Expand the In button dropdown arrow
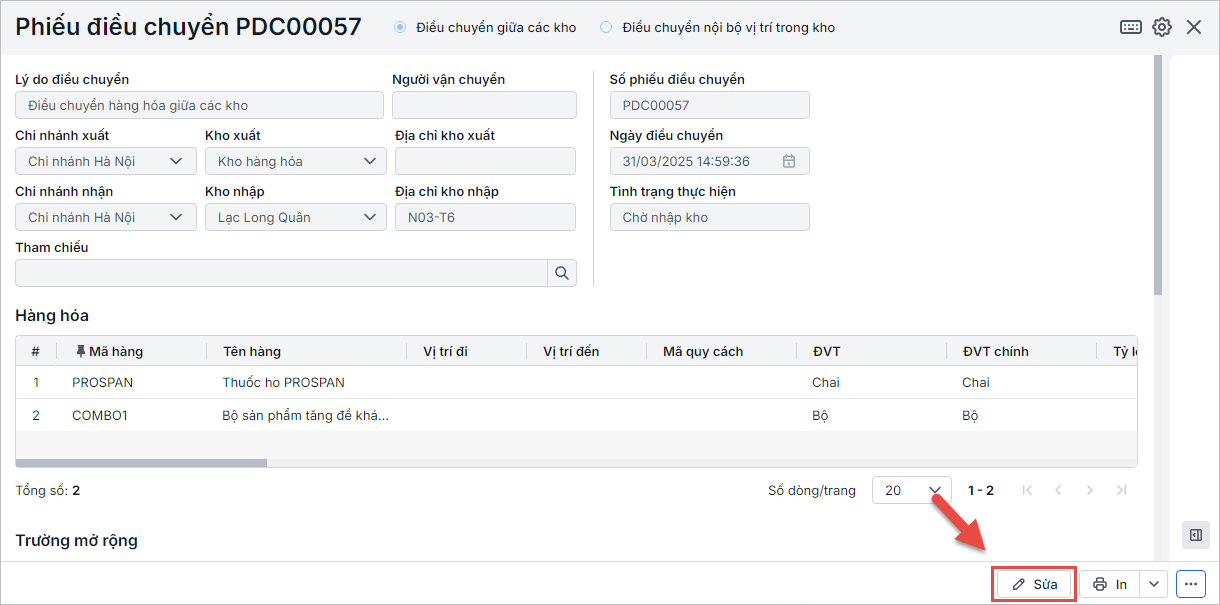This screenshot has width=1220, height=605. [1154, 584]
